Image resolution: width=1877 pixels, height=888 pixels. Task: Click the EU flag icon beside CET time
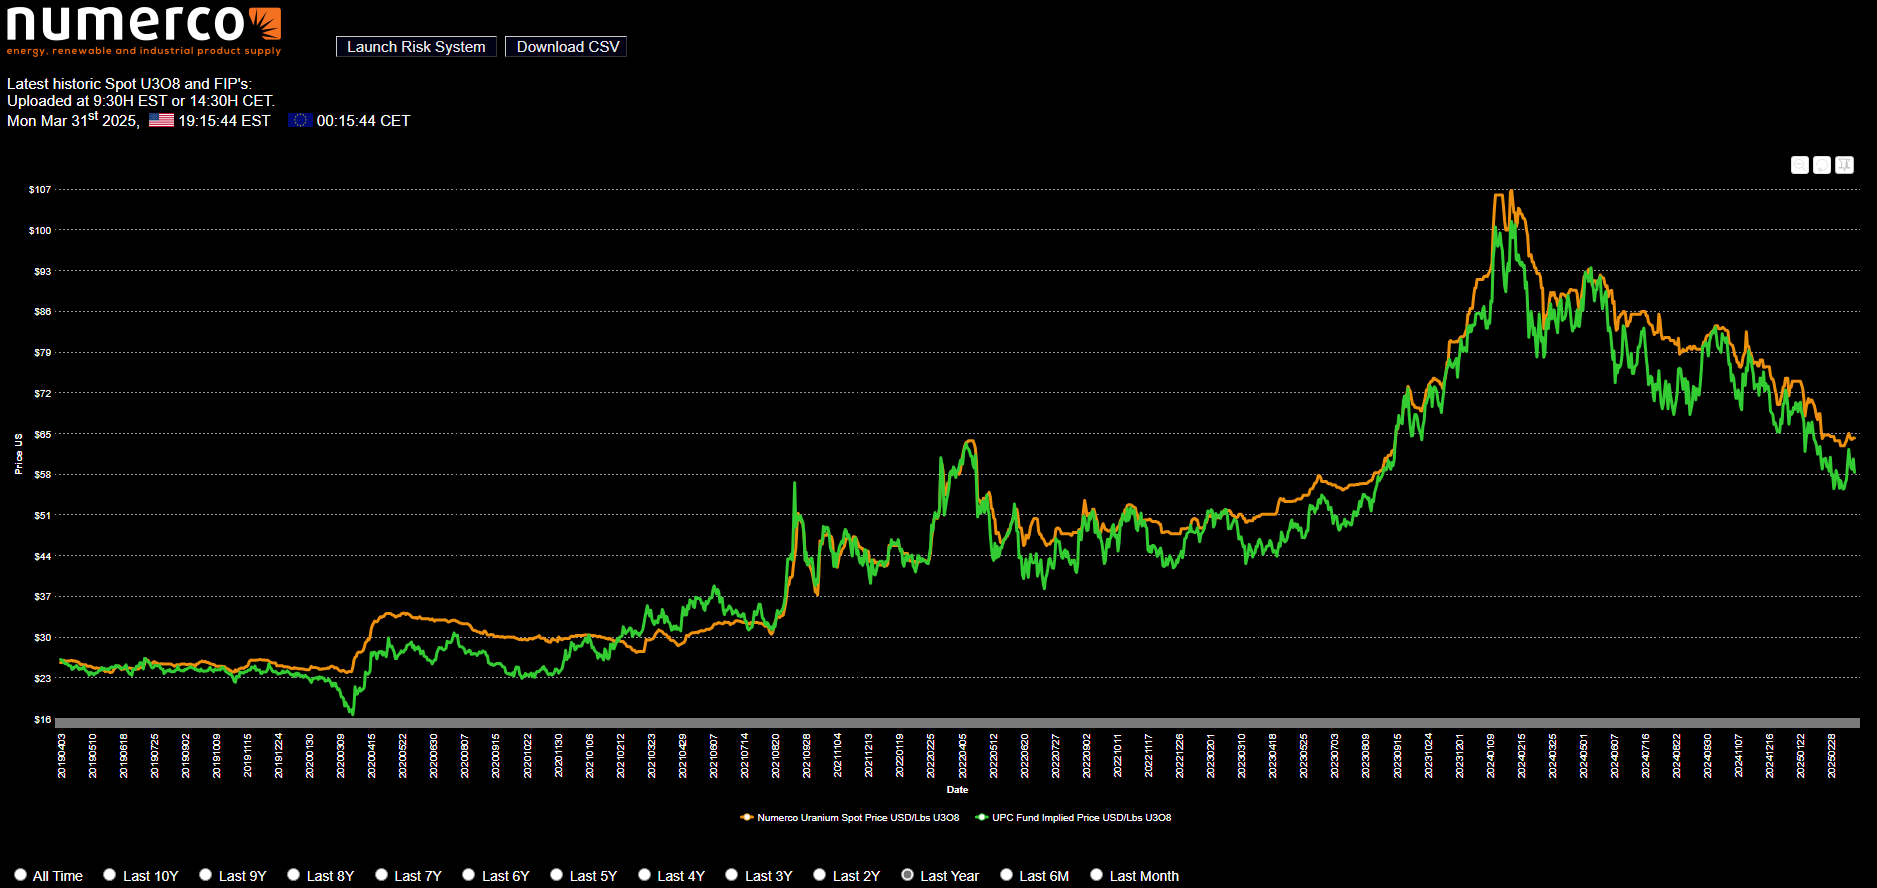tap(300, 120)
